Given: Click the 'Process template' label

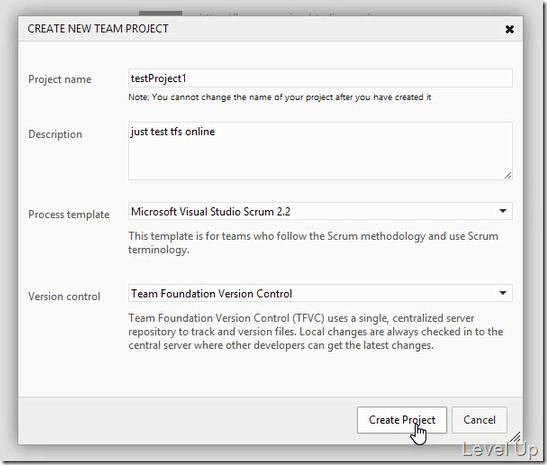Looking at the screenshot, I should tap(69, 214).
